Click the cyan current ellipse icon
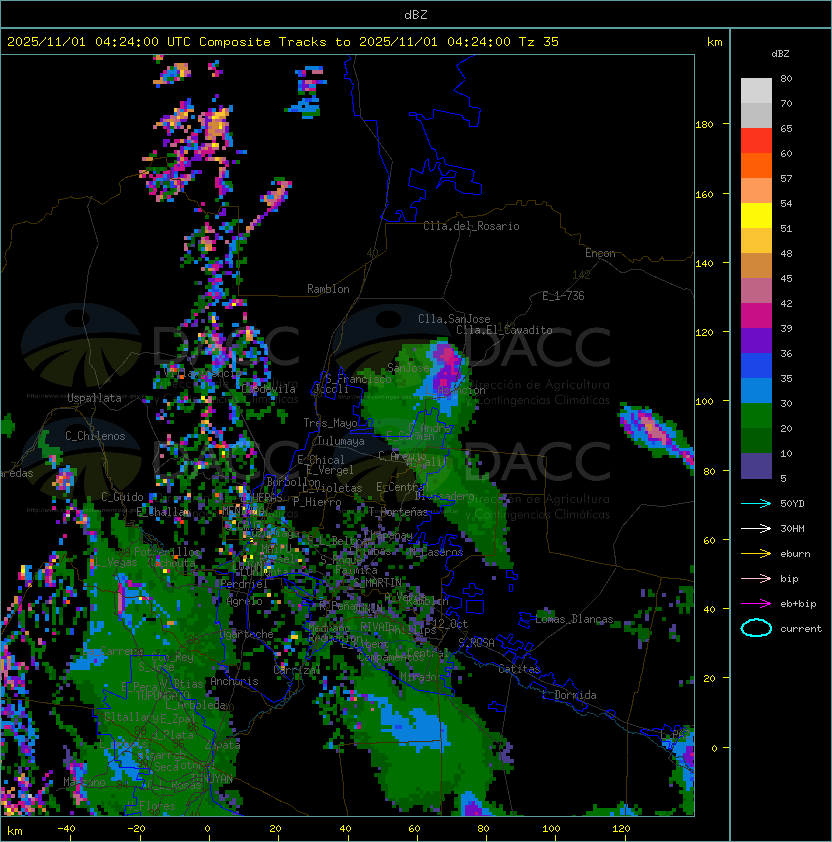This screenshot has width=832, height=842. pyautogui.click(x=756, y=628)
